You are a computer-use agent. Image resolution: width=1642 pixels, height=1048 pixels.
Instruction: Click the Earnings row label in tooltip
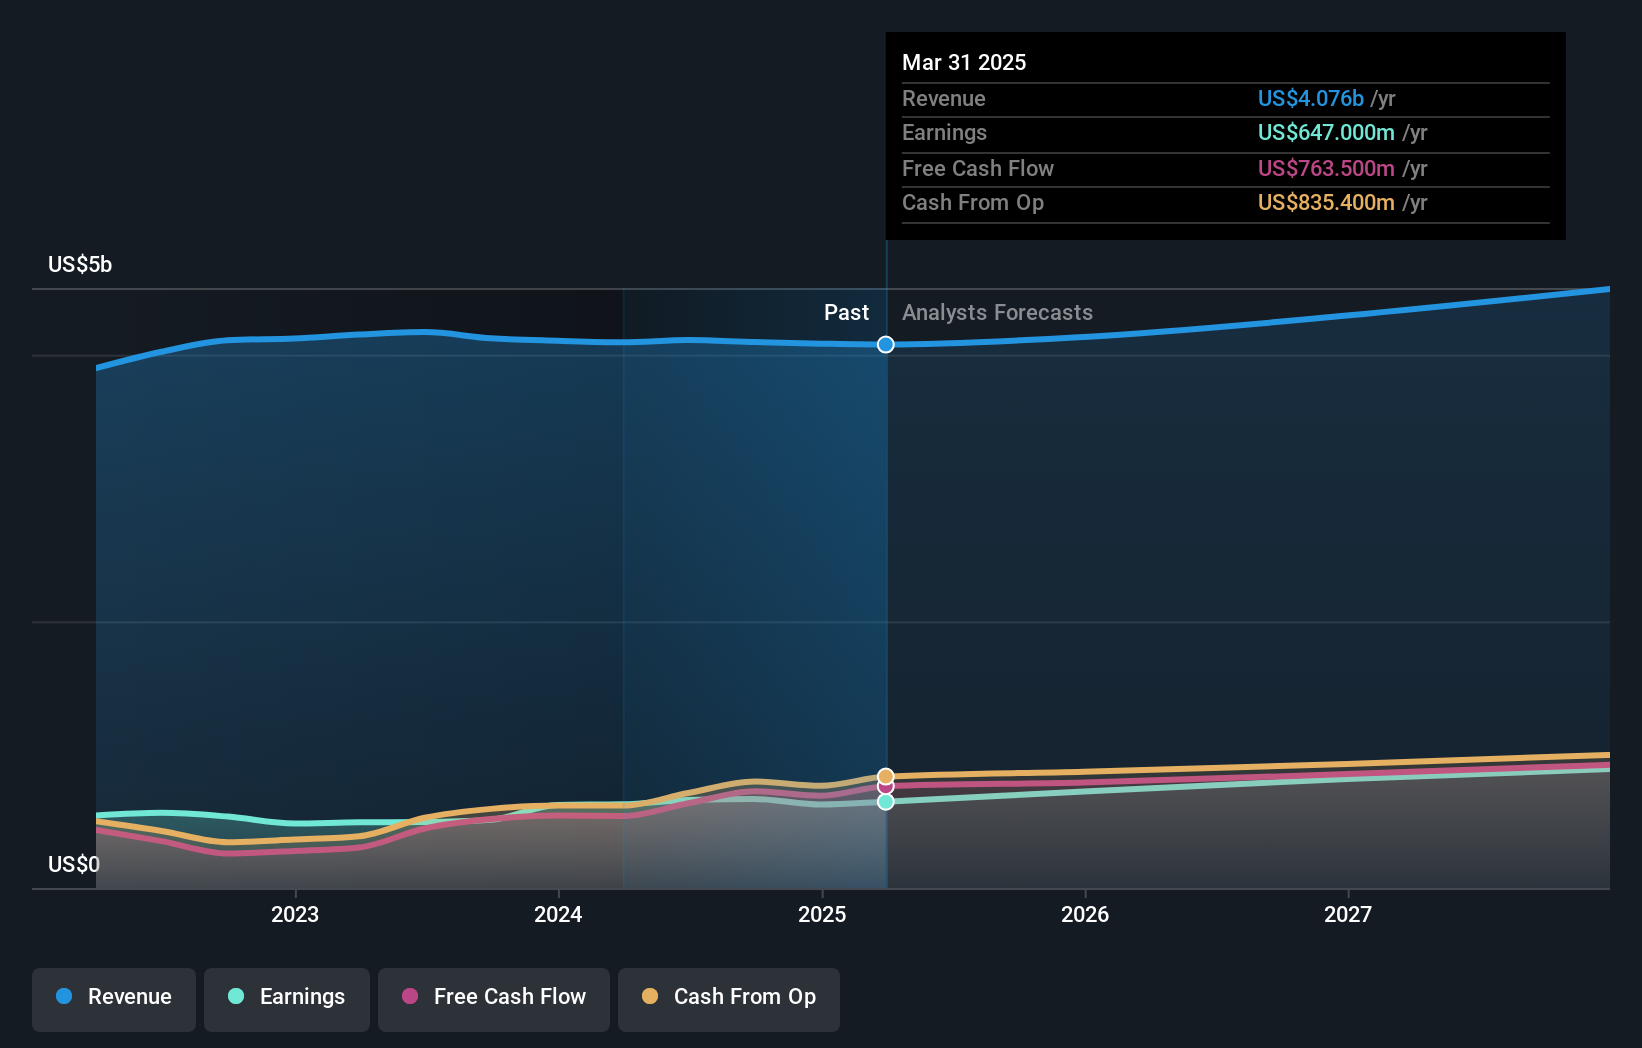pyautogui.click(x=944, y=133)
